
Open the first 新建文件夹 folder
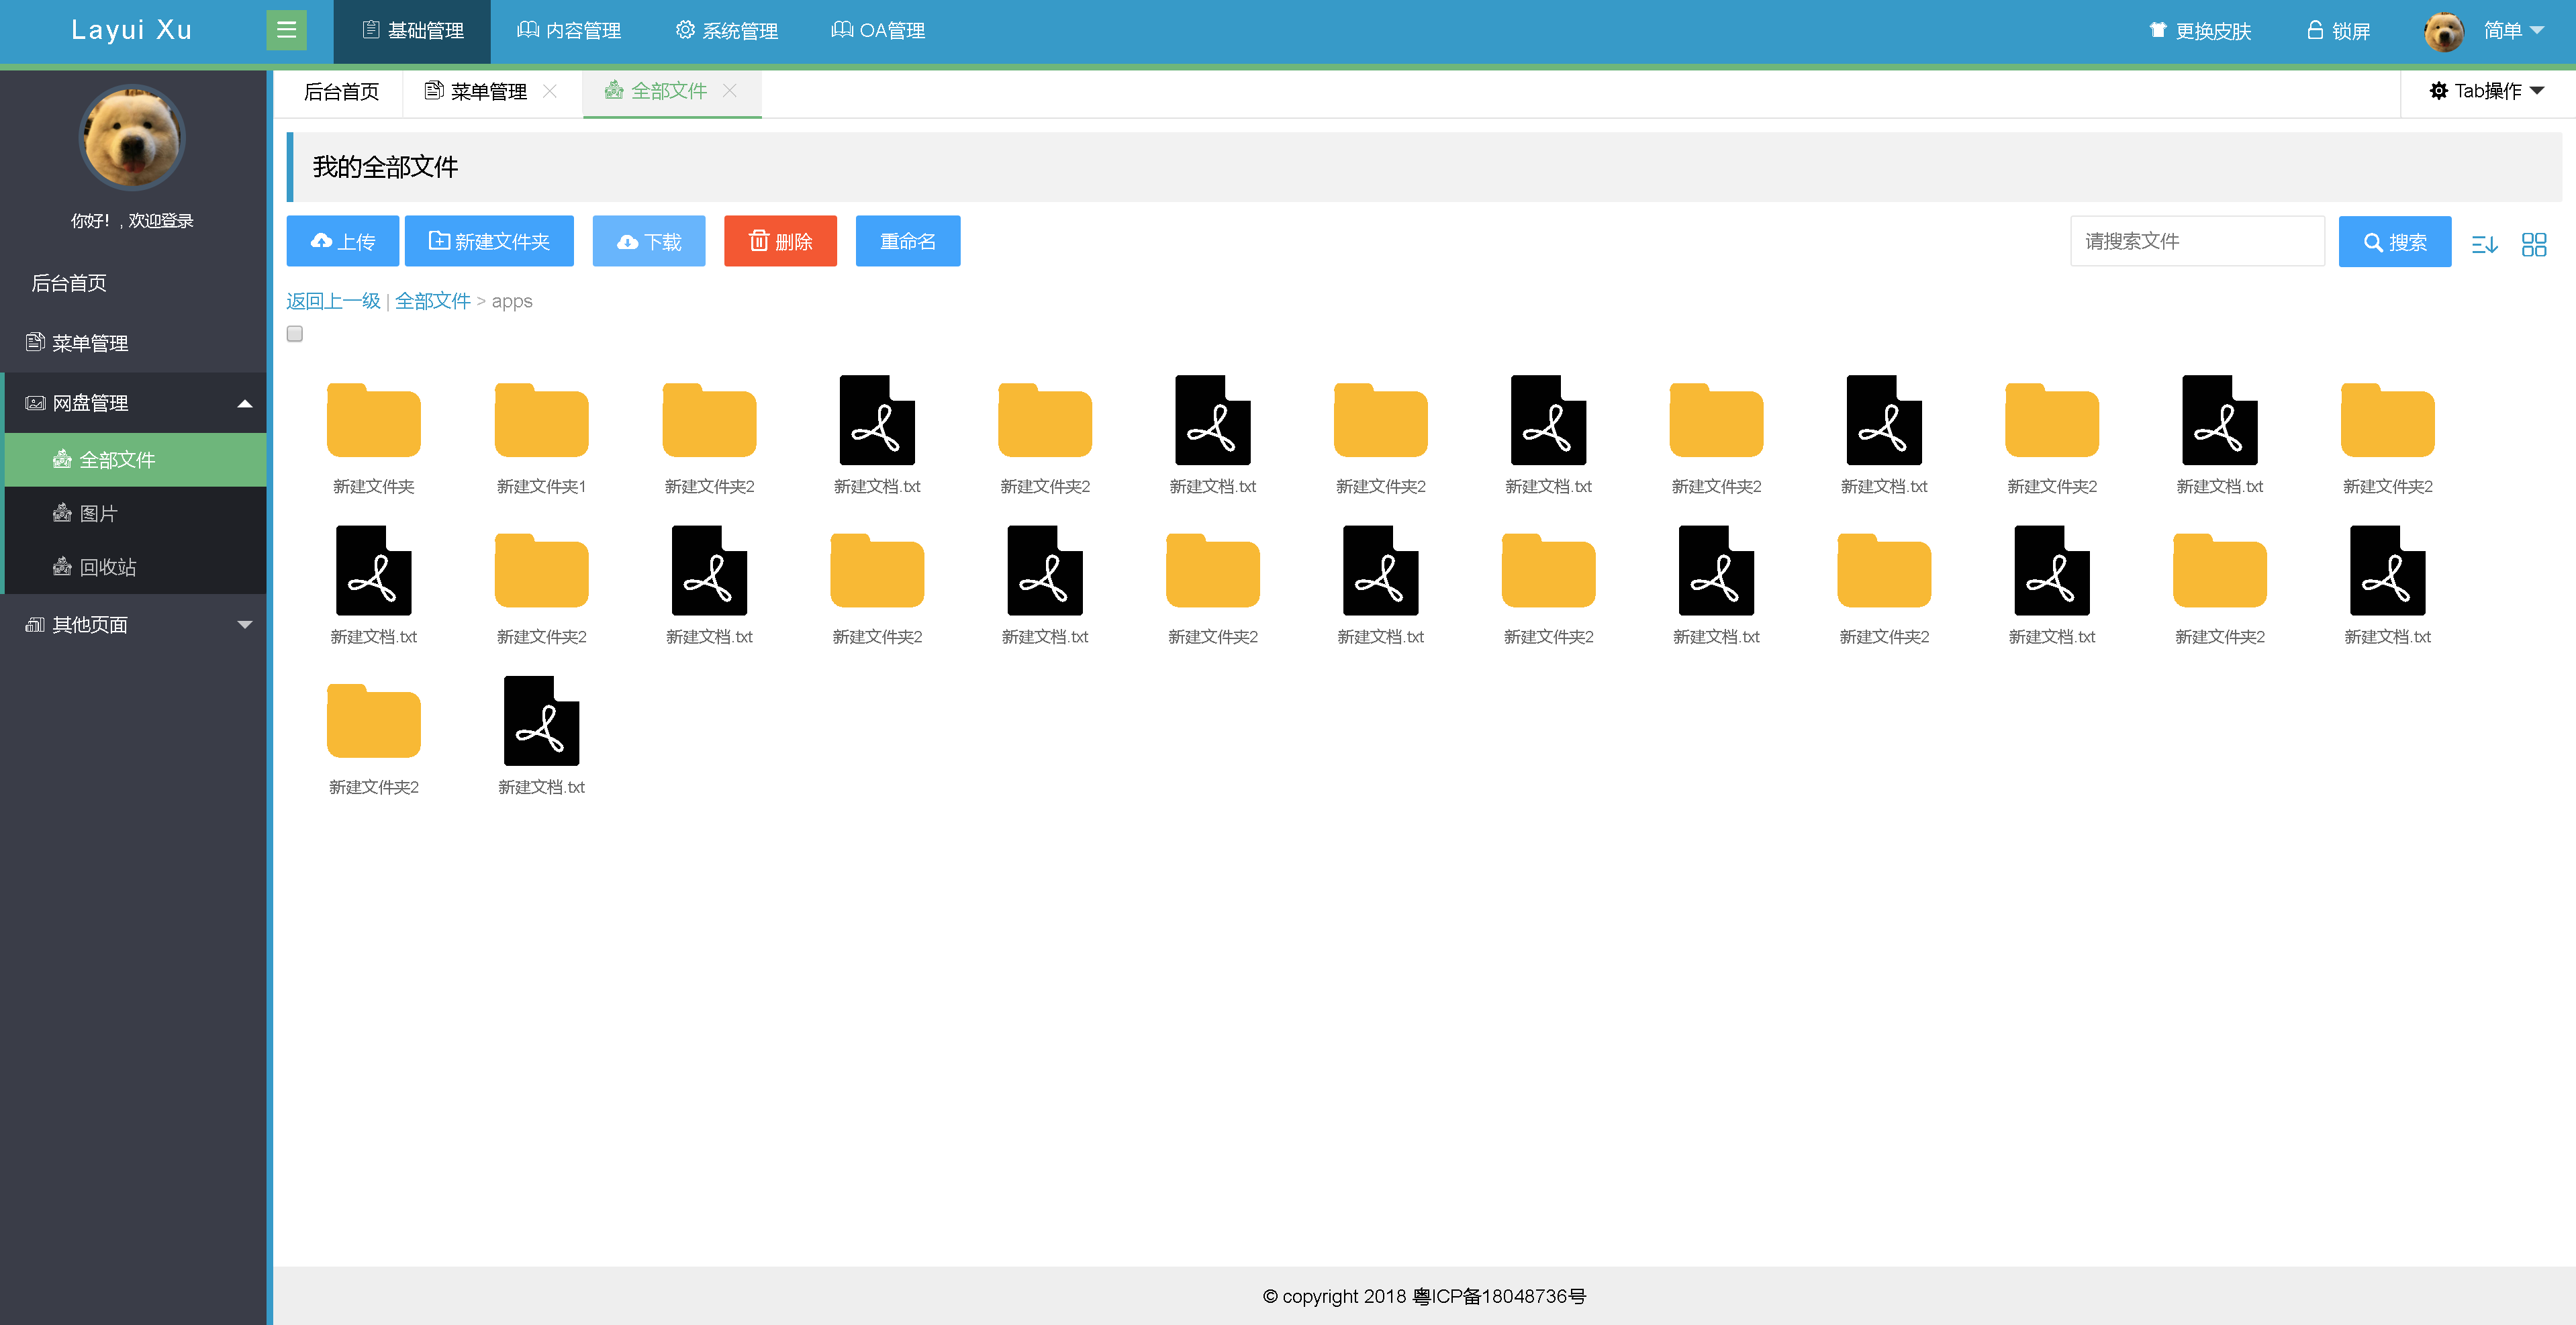click(x=373, y=420)
